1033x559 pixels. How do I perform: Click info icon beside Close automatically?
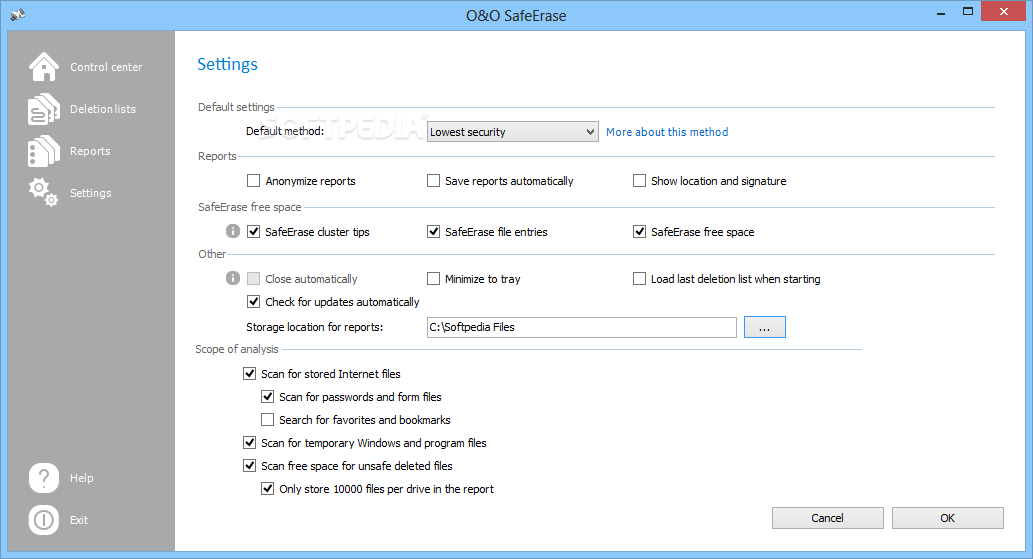[233, 278]
